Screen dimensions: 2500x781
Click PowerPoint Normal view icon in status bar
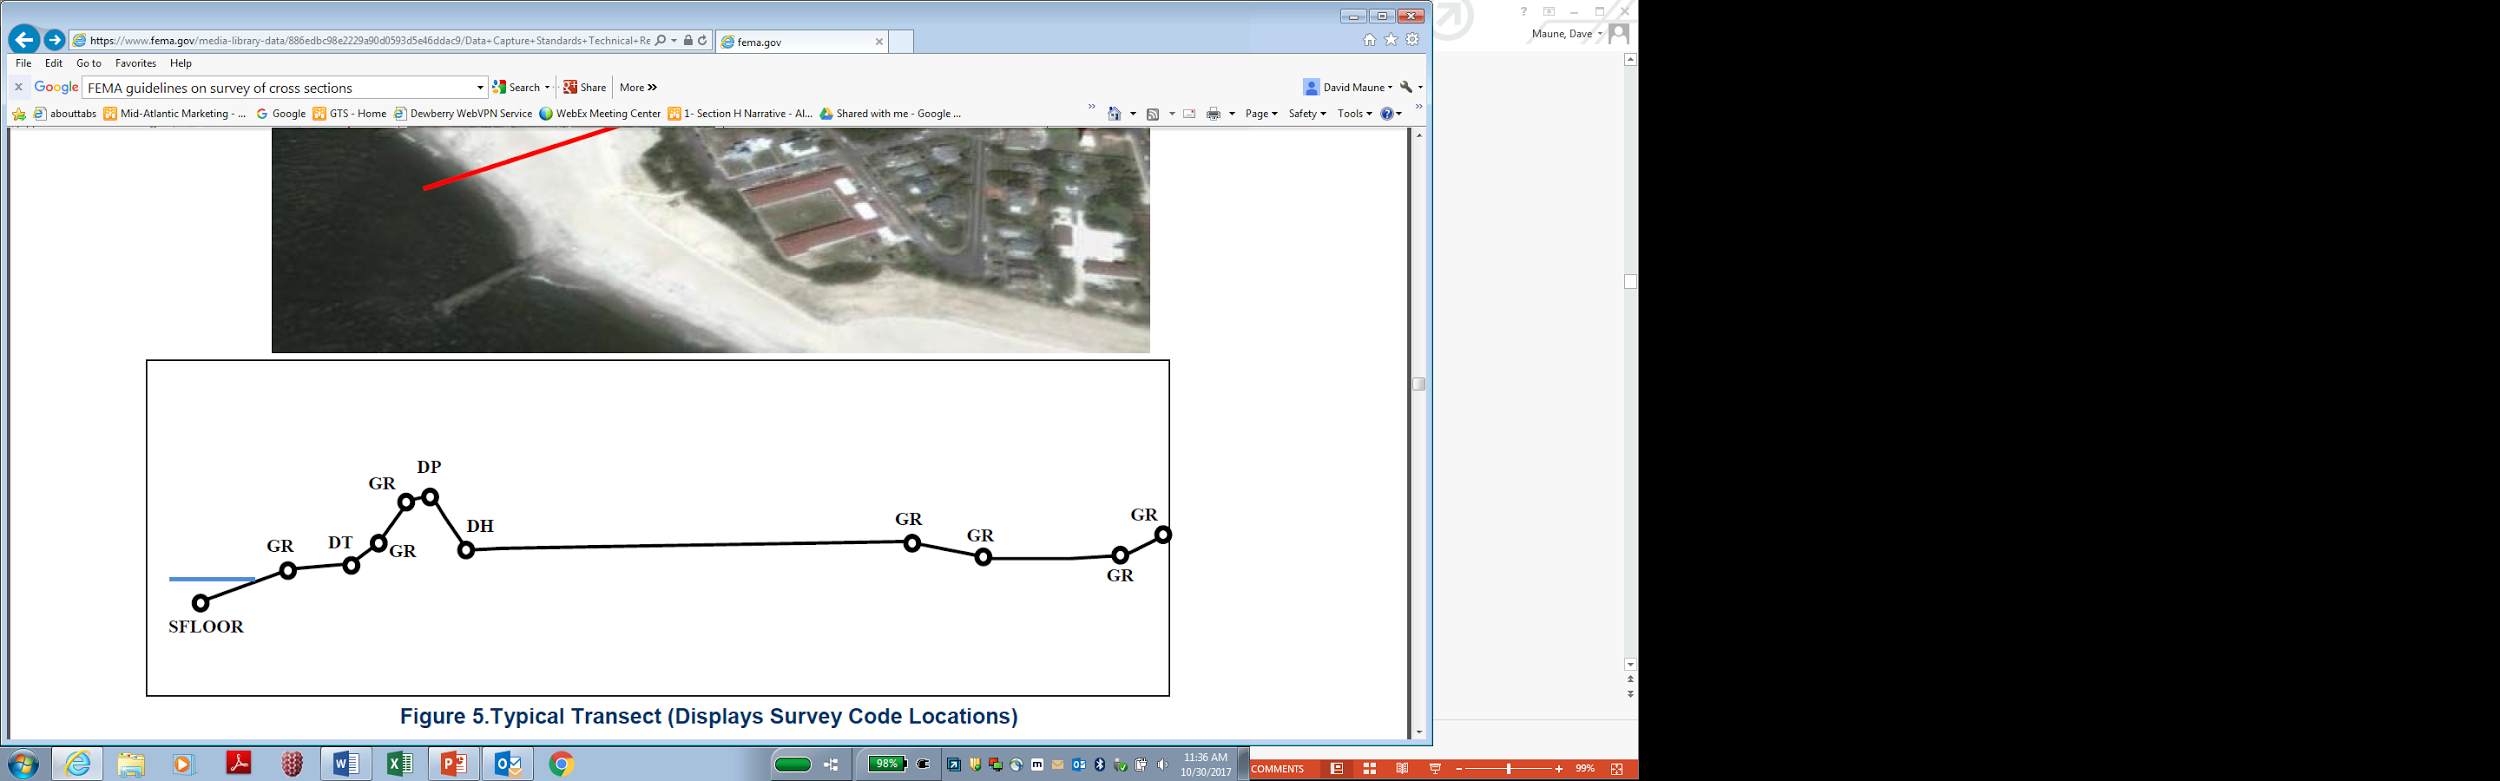coord(1337,769)
